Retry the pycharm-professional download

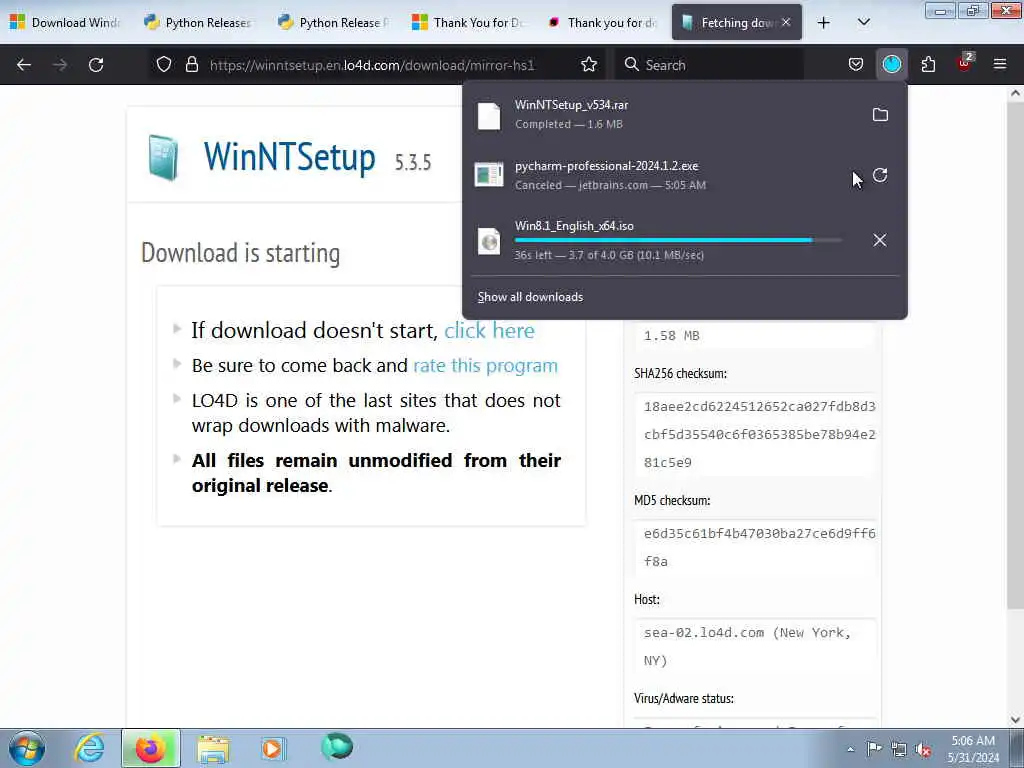click(880, 176)
